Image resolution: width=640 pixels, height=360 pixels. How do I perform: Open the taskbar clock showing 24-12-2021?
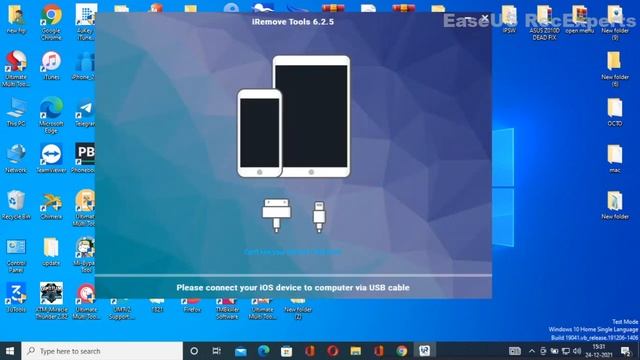599,351
